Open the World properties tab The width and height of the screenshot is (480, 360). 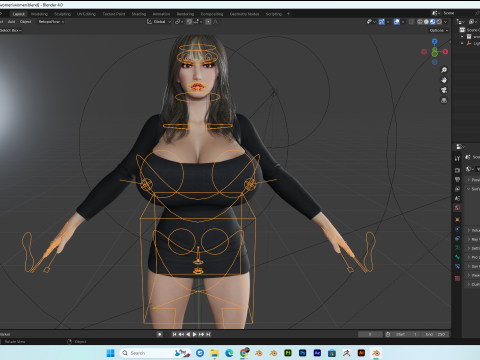tap(457, 207)
